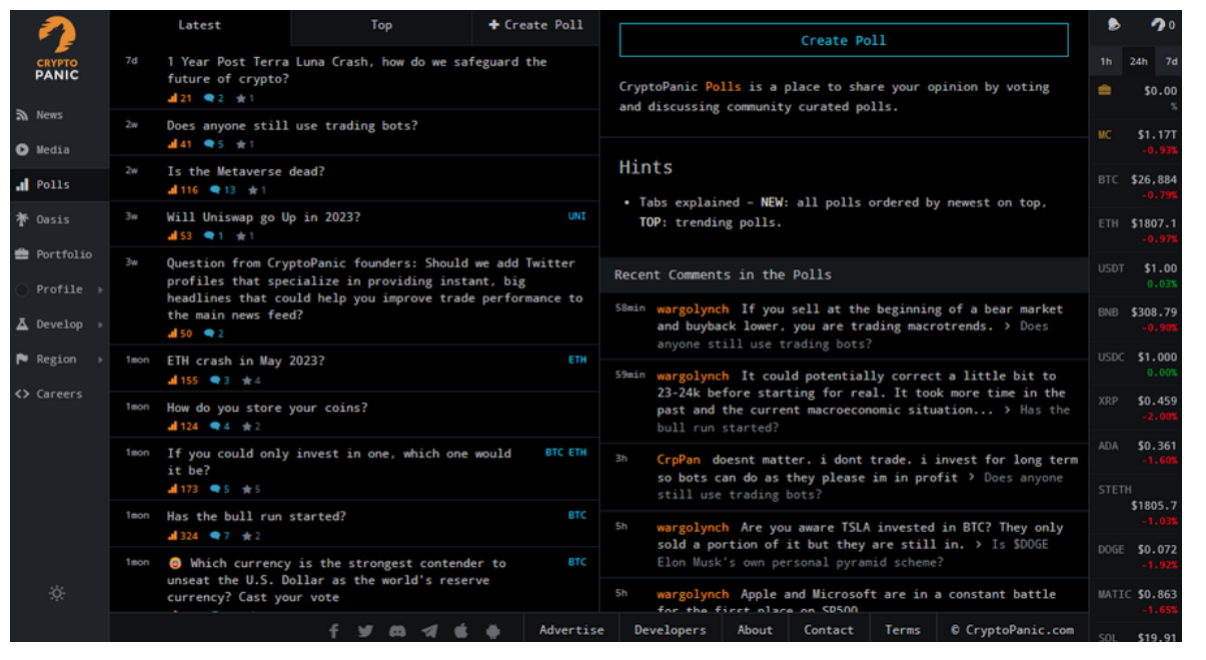Open poll "Will Uniswap go Up in 2023?"

coord(264,217)
